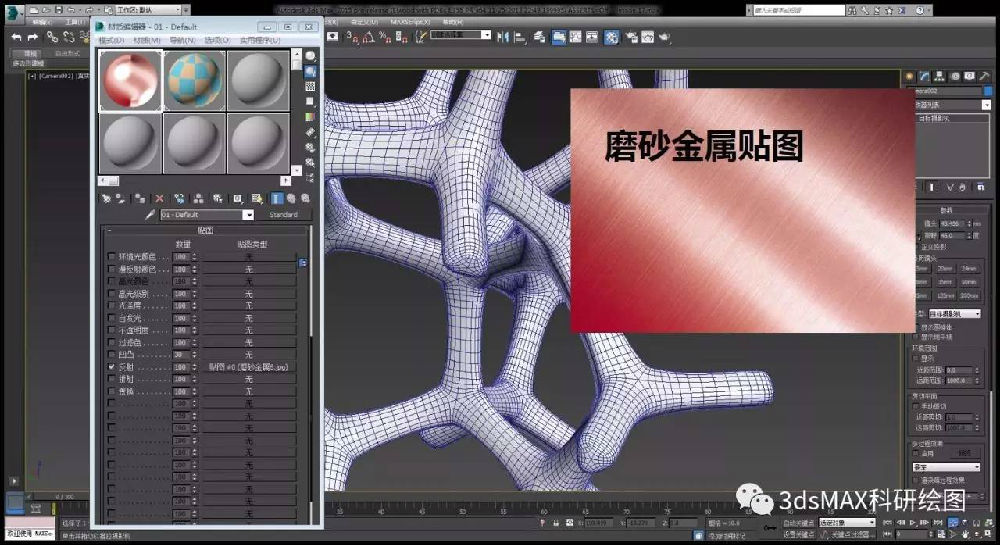Toggle the backlight icon in material editor
Screen dimensions: 1000x545
click(x=310, y=72)
